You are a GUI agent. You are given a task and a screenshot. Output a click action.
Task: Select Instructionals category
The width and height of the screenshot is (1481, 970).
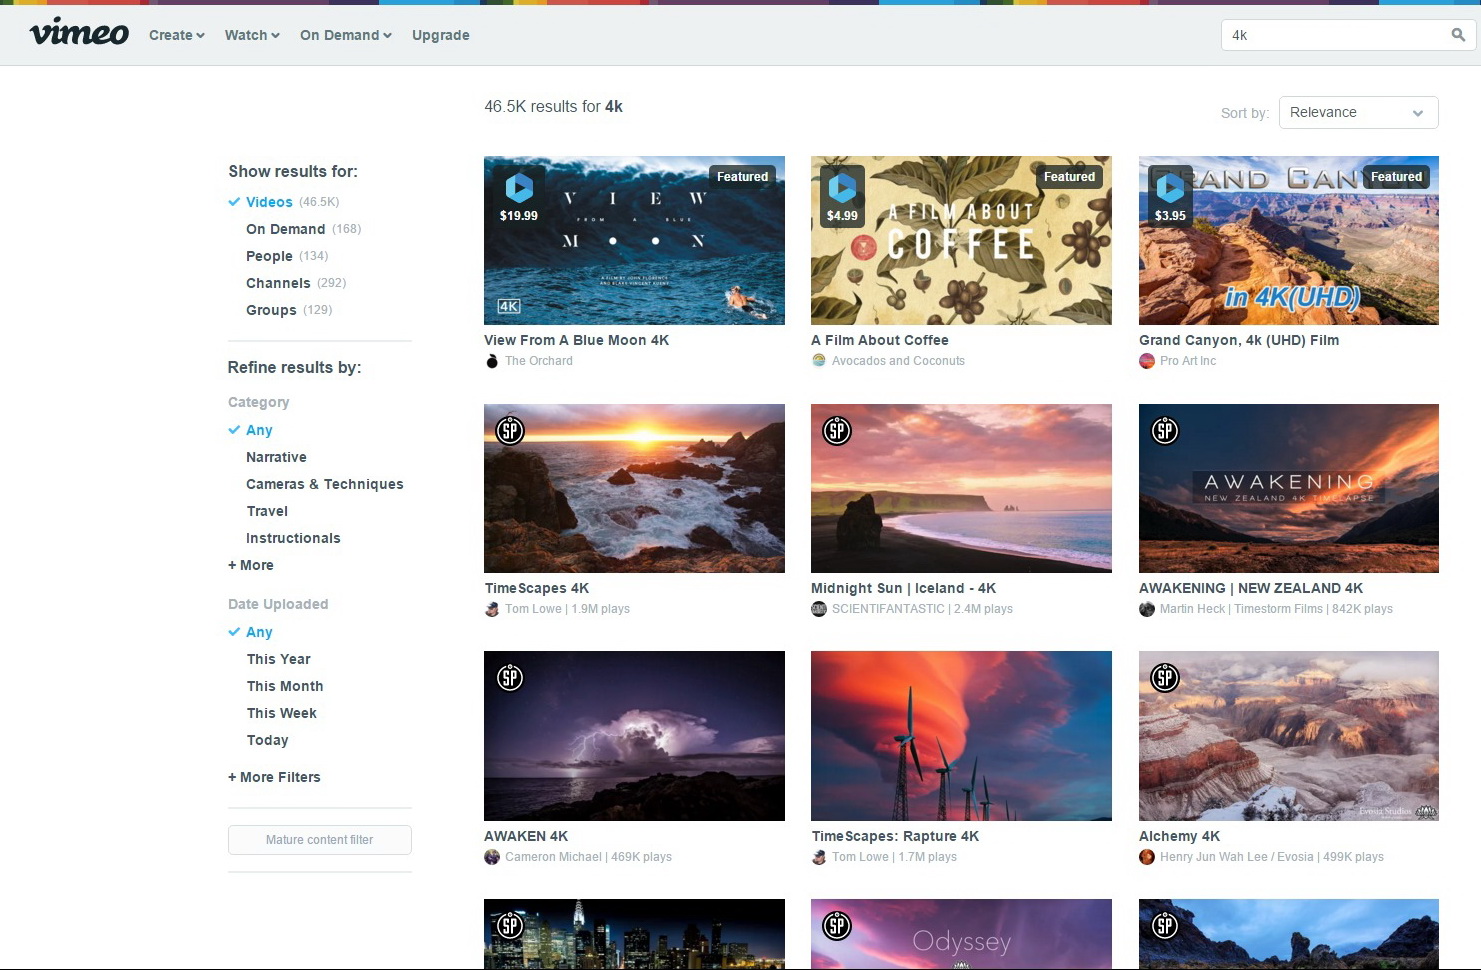coord(293,538)
